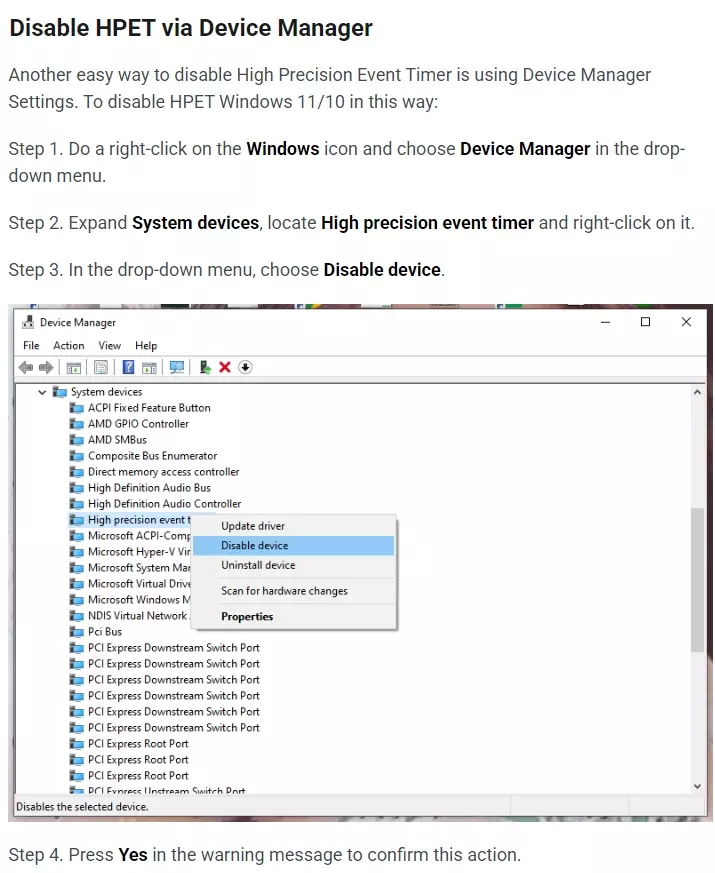The image size is (715, 873).
Task: Click the vertical scrollbar thumb in the device list
Action: pyautogui.click(x=697, y=580)
